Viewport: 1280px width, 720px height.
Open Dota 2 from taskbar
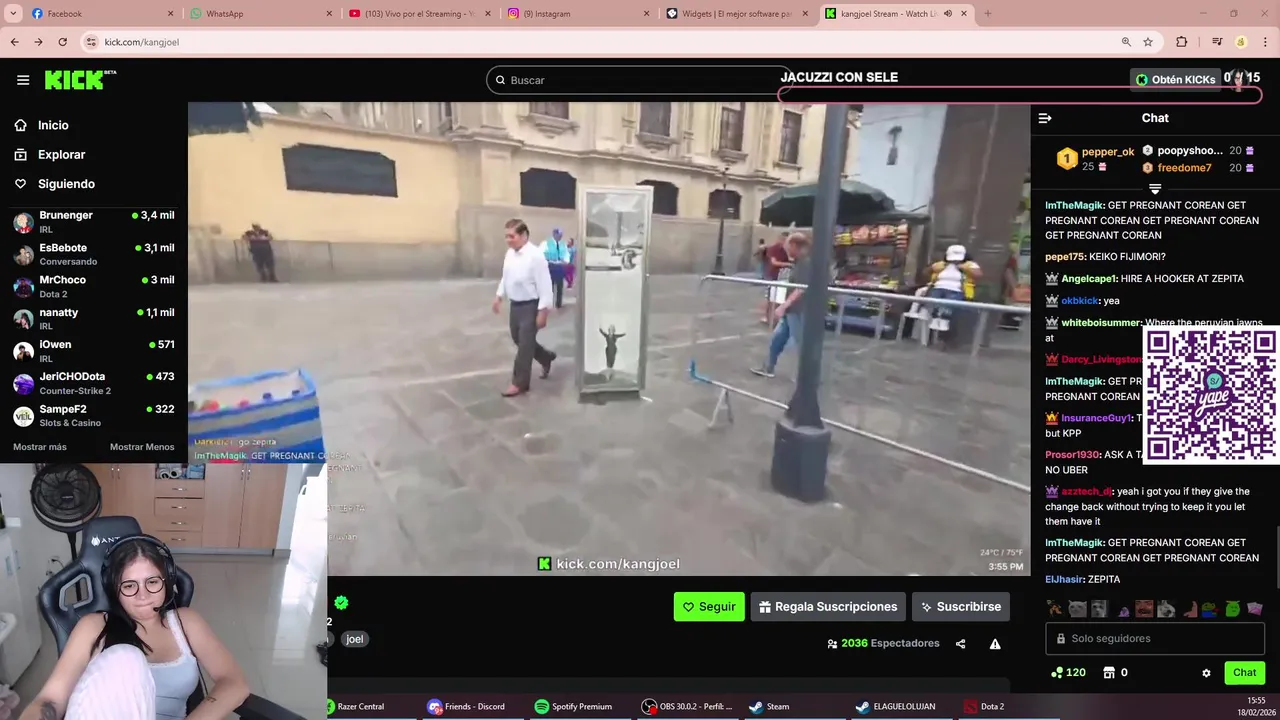(984, 707)
